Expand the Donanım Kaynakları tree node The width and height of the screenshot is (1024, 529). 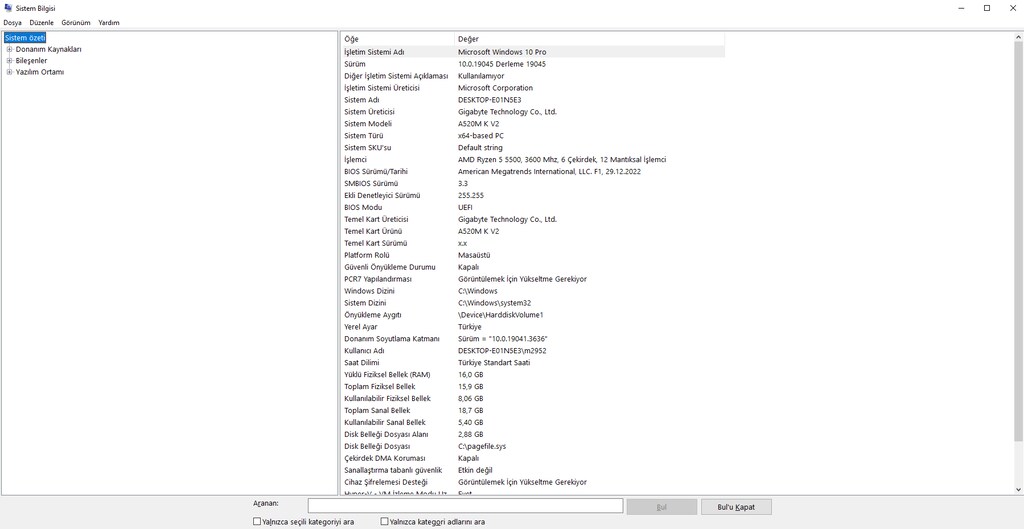point(10,49)
